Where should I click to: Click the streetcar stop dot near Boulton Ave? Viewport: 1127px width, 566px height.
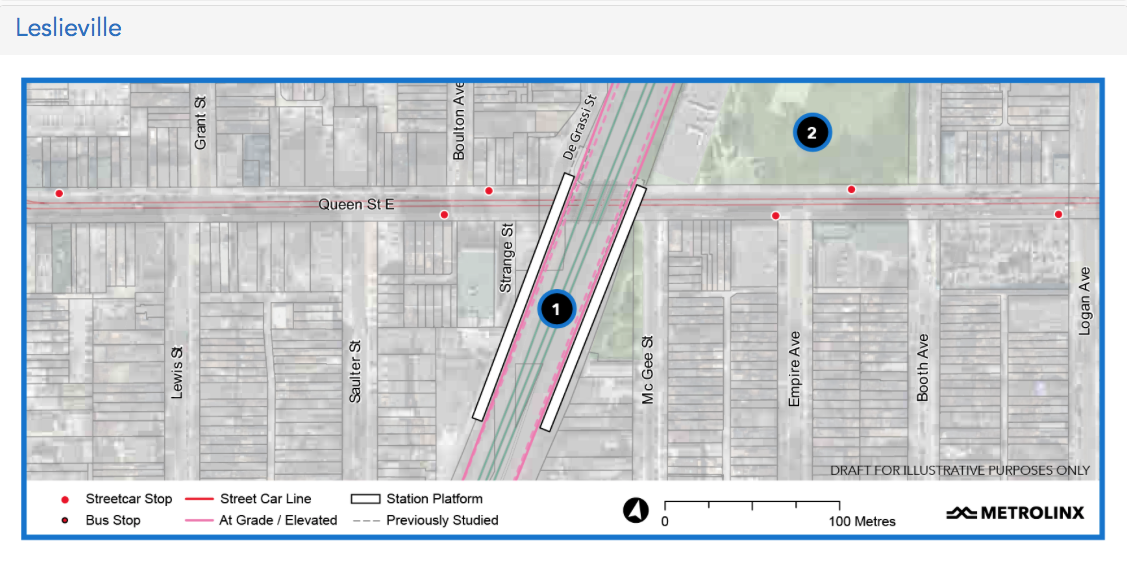[489, 191]
